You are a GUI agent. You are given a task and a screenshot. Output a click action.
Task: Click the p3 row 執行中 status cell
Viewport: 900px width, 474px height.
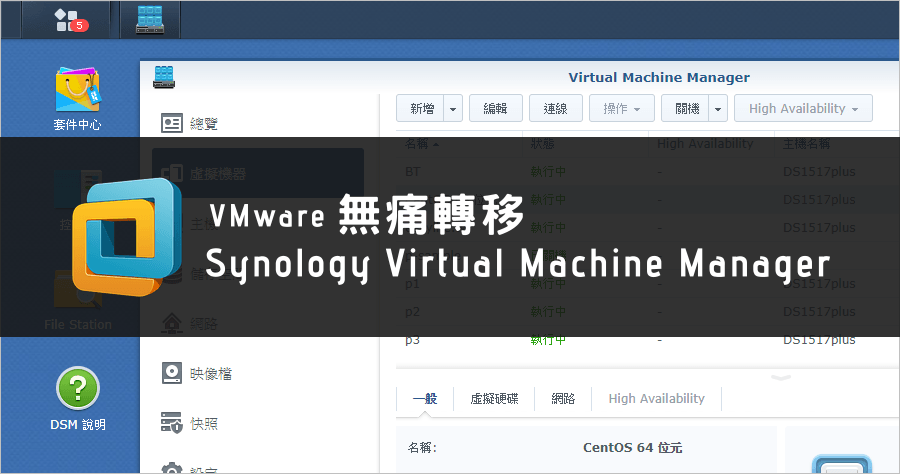tap(548, 340)
